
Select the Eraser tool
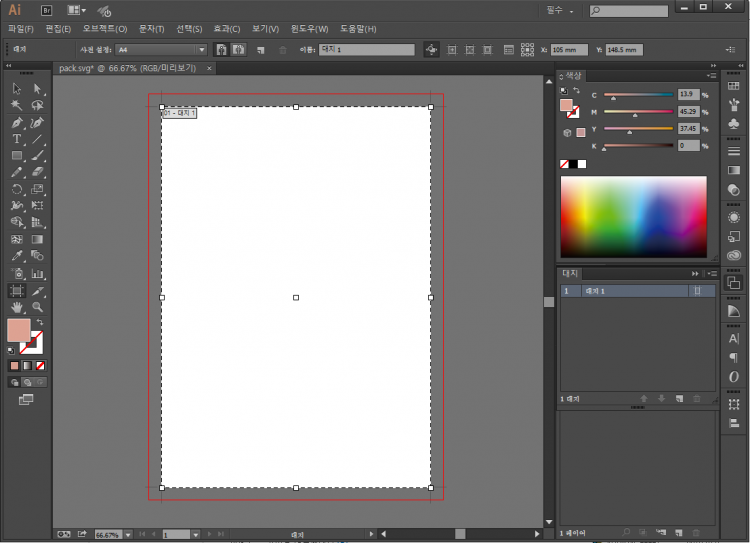pyautogui.click(x=37, y=172)
